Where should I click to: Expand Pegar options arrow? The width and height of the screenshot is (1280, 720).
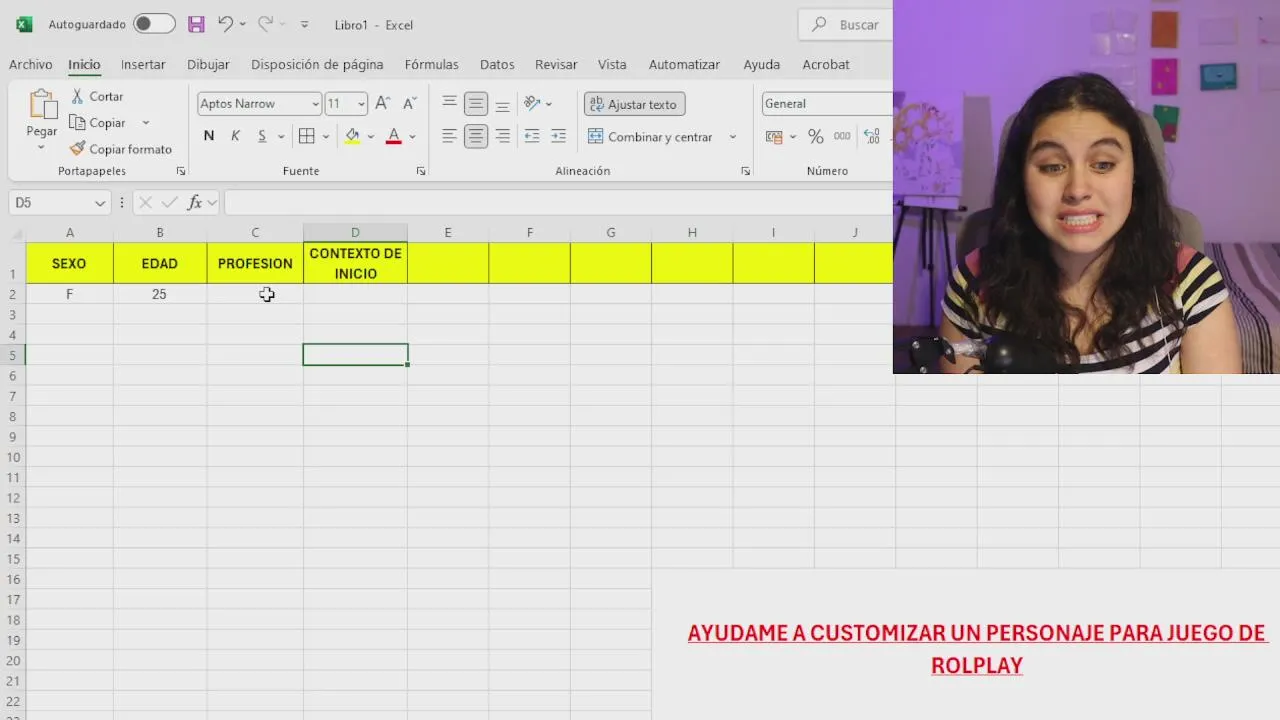[x=41, y=148]
